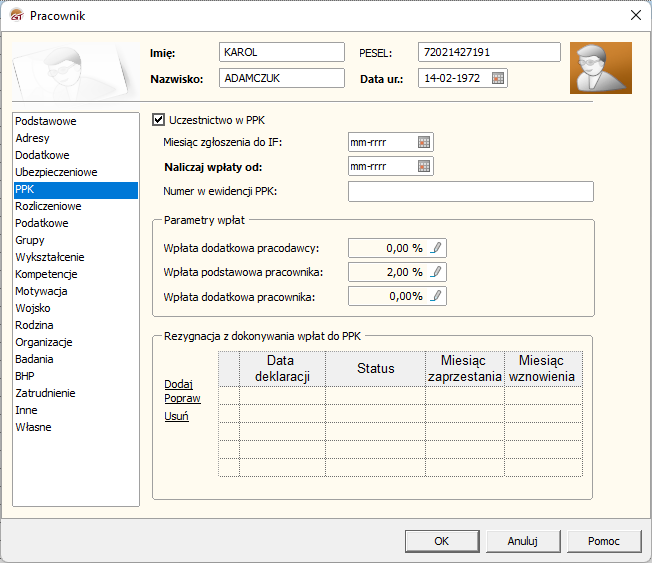
Task: Click Wpłata podstawowa pracownika value 2,00 %
Action: pos(404,272)
